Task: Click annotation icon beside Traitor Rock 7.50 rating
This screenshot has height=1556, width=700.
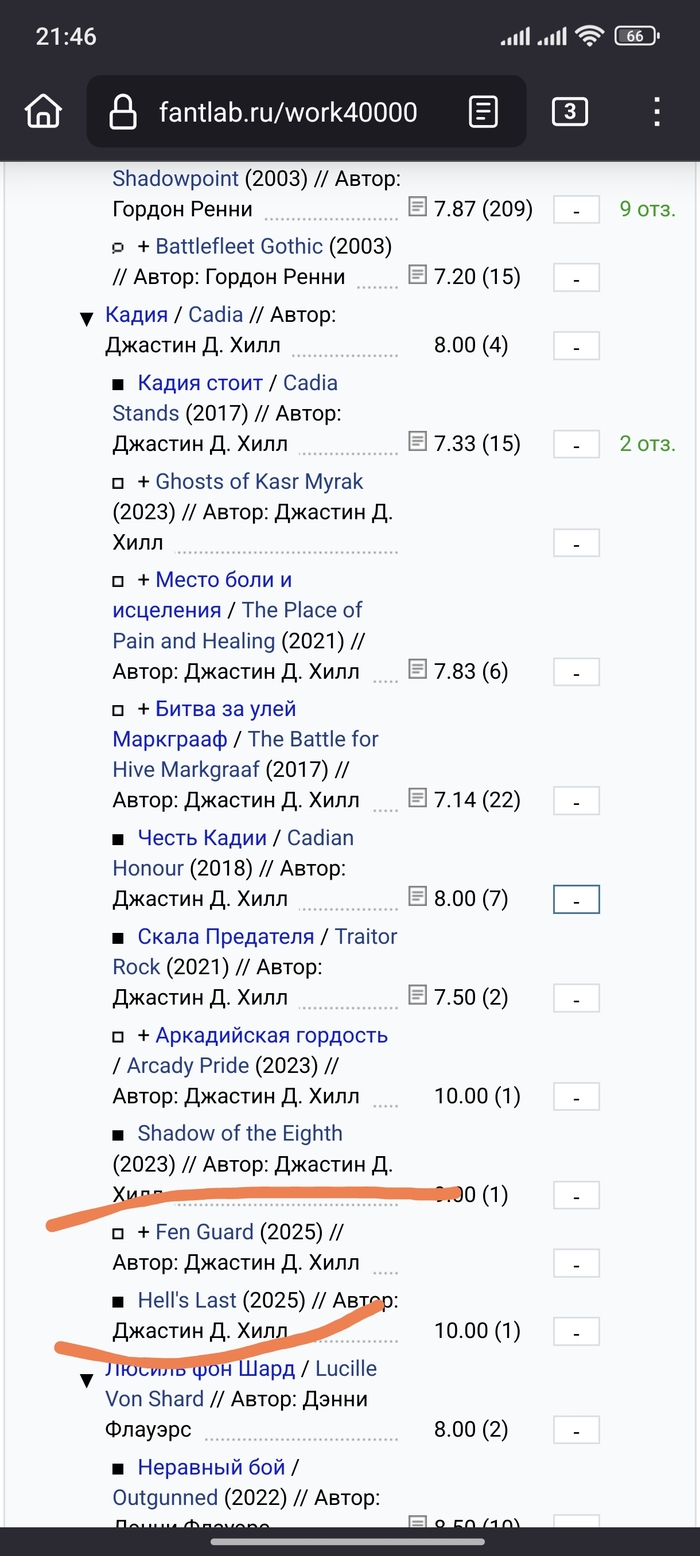Action: click(417, 994)
